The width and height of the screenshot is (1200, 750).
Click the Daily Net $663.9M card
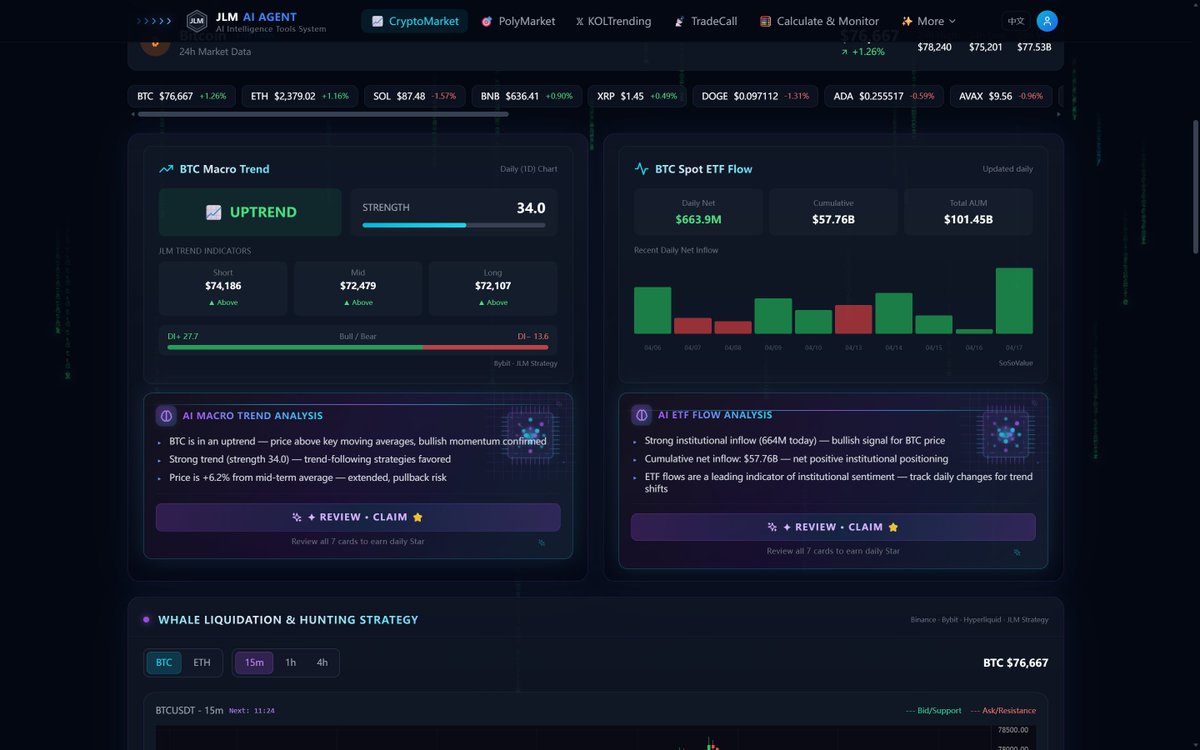click(698, 212)
